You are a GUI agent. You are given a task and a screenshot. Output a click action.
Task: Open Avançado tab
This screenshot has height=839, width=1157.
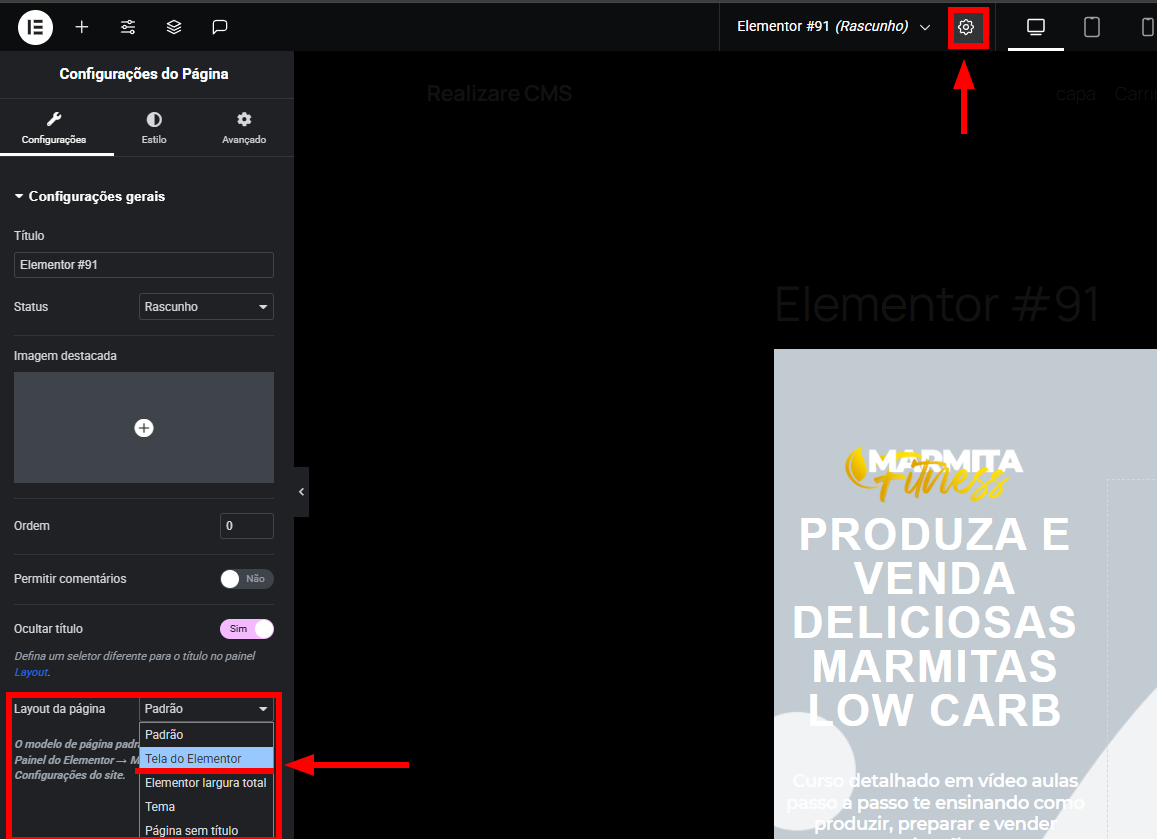(x=244, y=128)
